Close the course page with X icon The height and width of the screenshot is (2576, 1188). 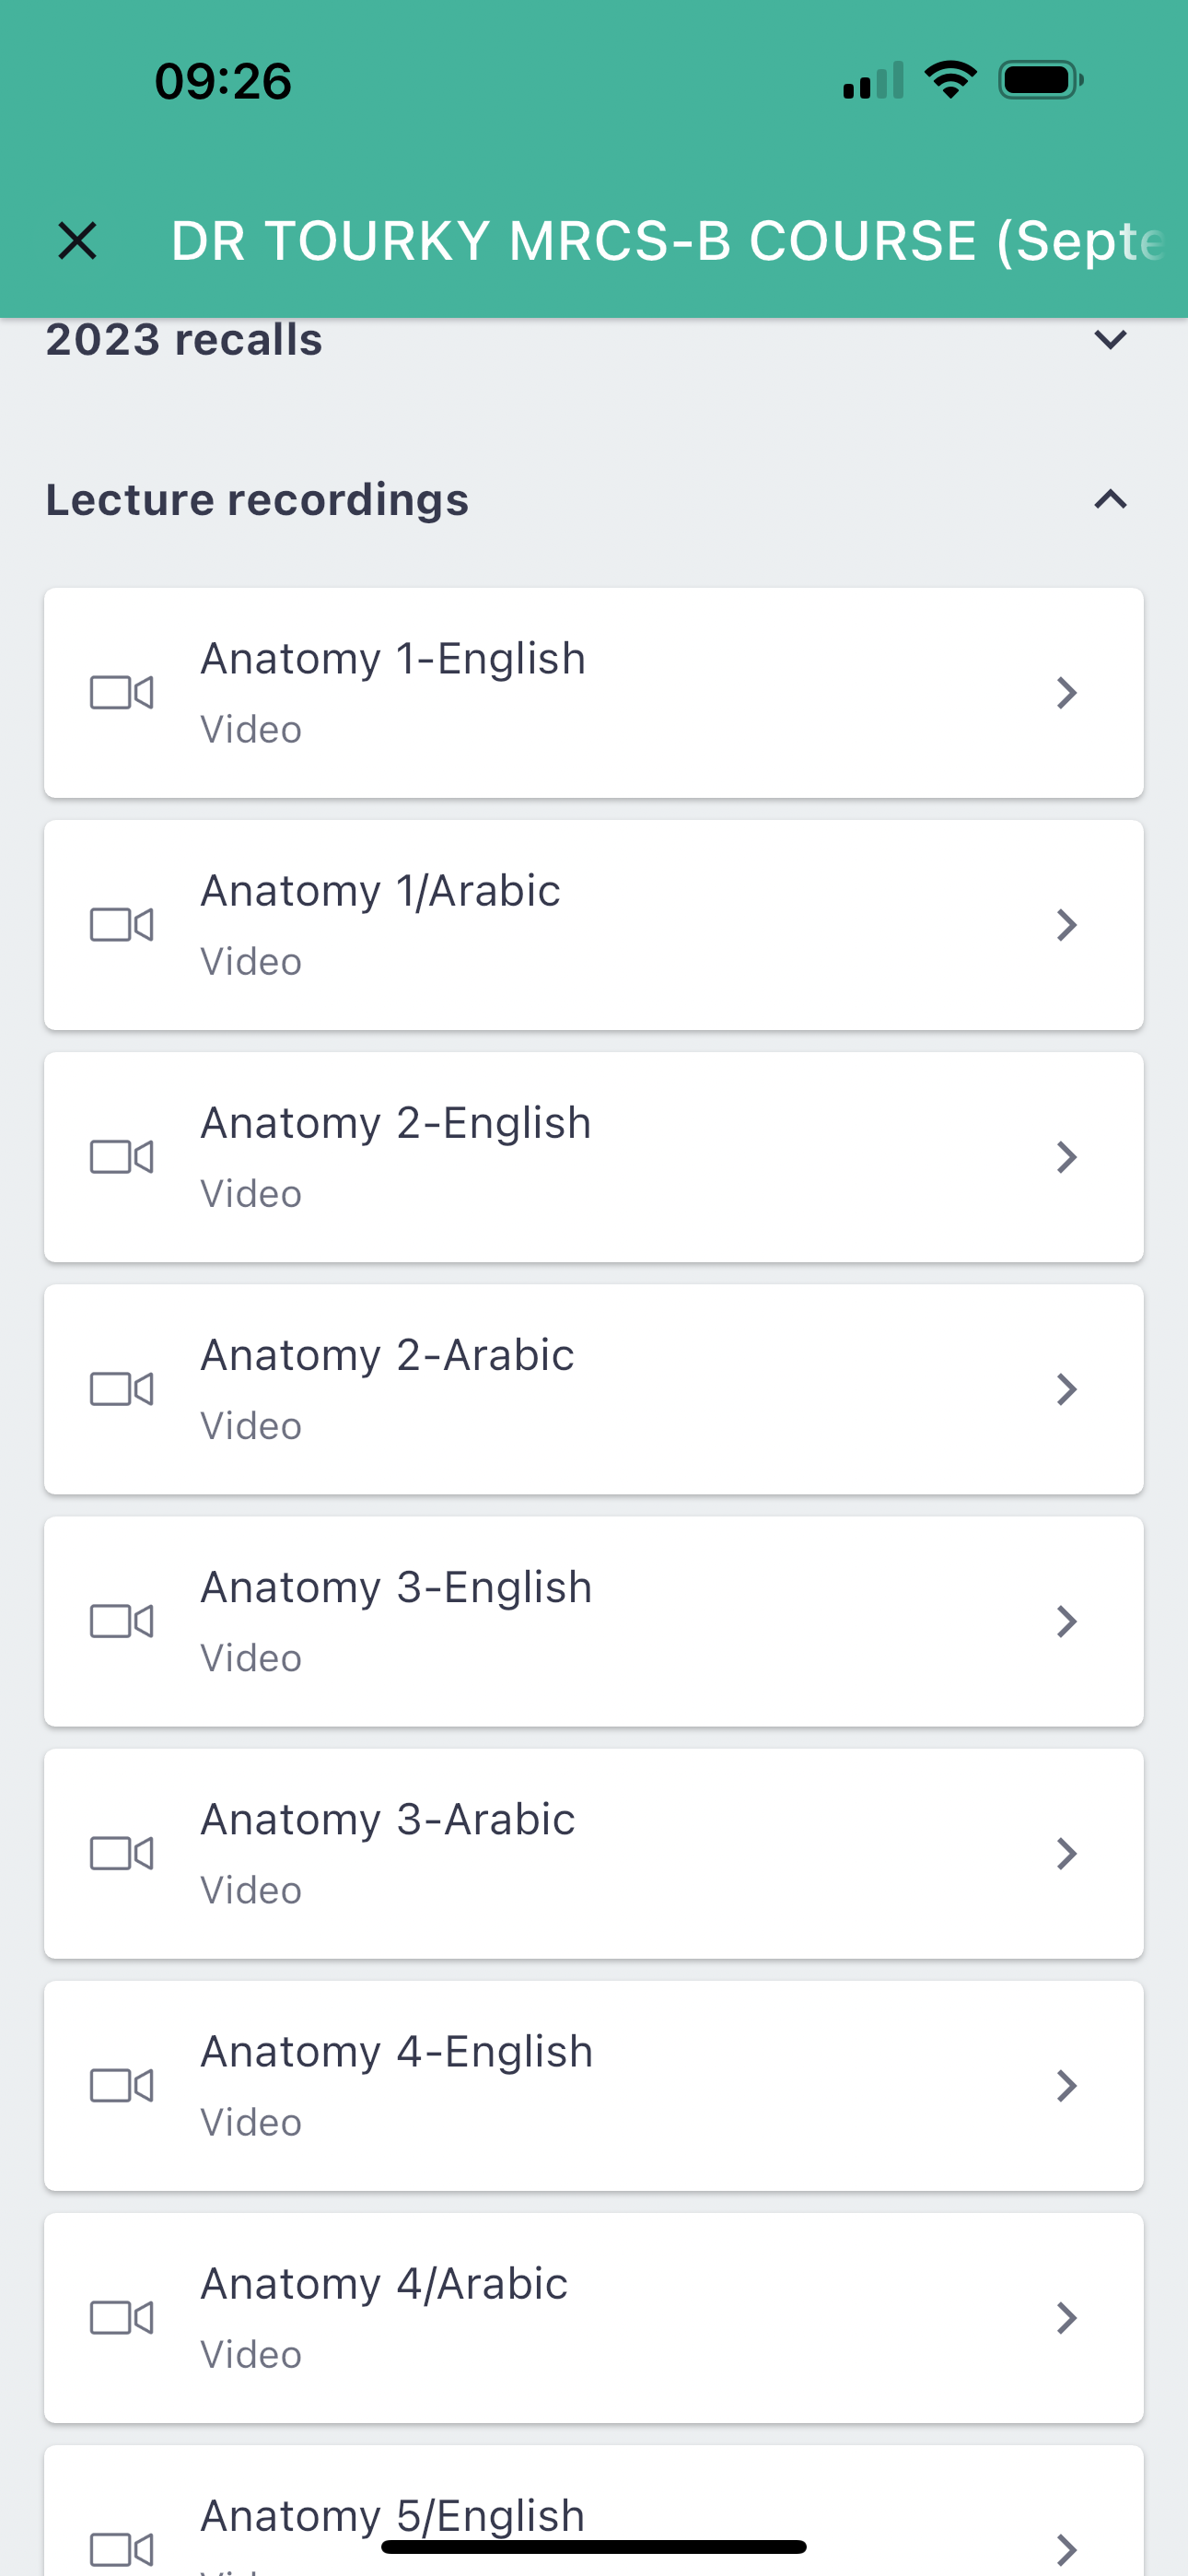point(77,241)
